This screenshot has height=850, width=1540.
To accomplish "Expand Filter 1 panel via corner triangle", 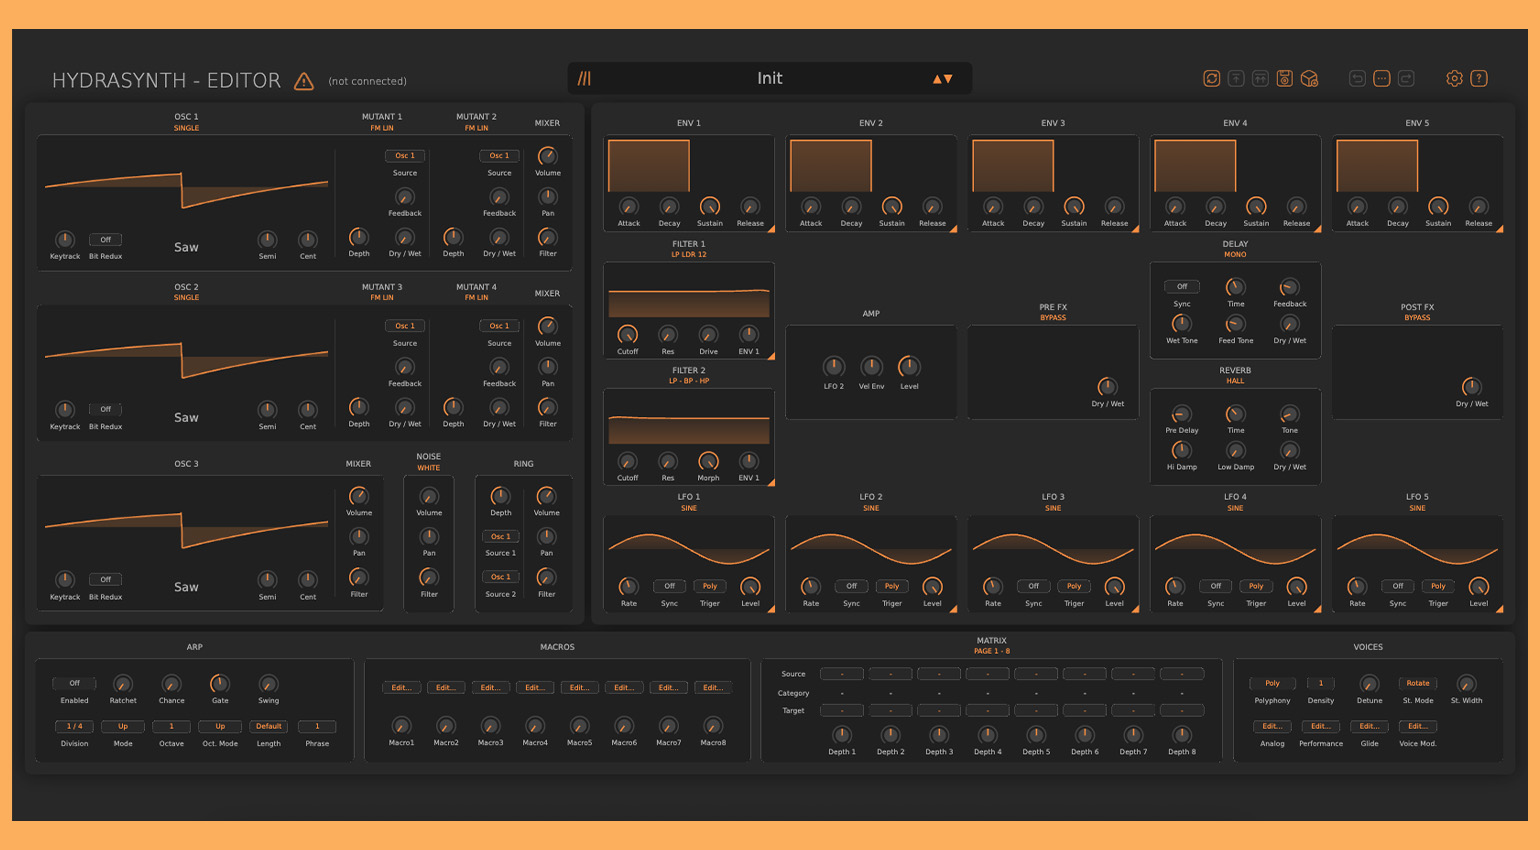I will point(771,355).
